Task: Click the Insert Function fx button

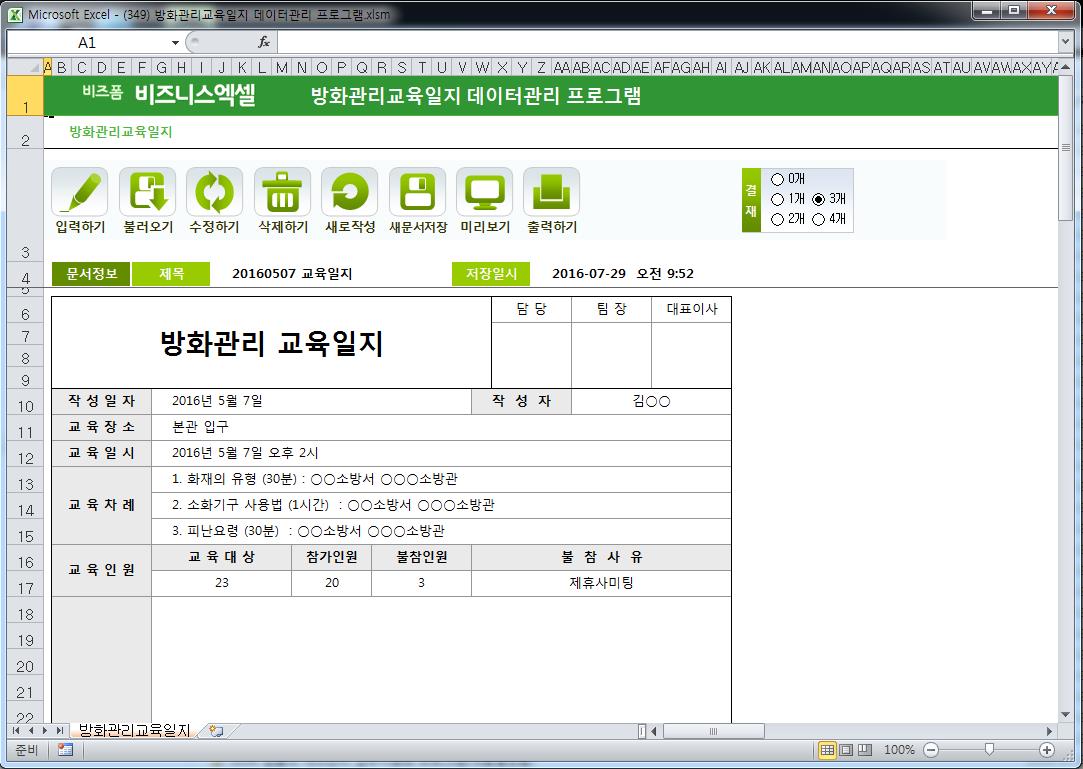Action: 264,42
